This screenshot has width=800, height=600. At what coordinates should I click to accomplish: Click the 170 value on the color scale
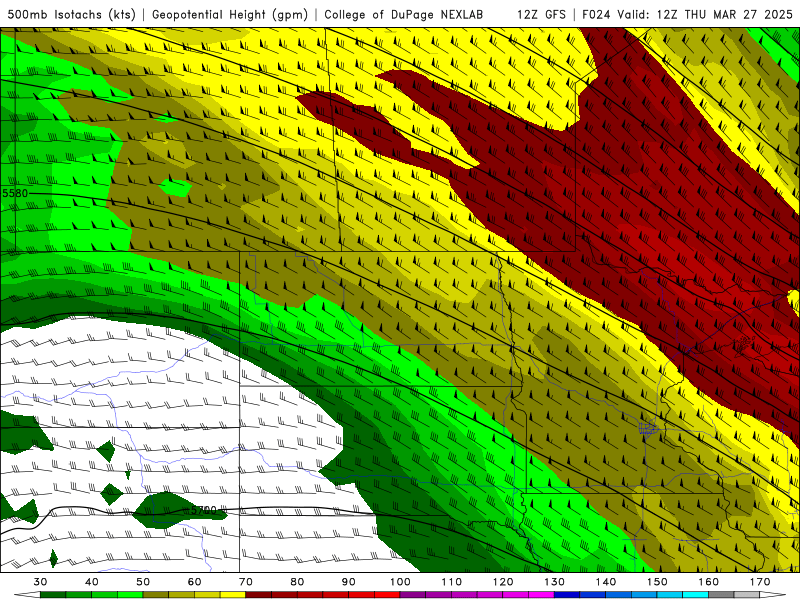[760, 582]
